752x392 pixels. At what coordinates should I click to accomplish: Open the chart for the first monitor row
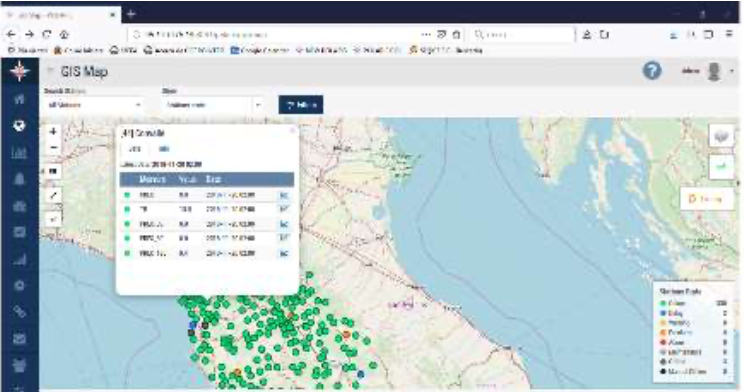click(x=284, y=195)
